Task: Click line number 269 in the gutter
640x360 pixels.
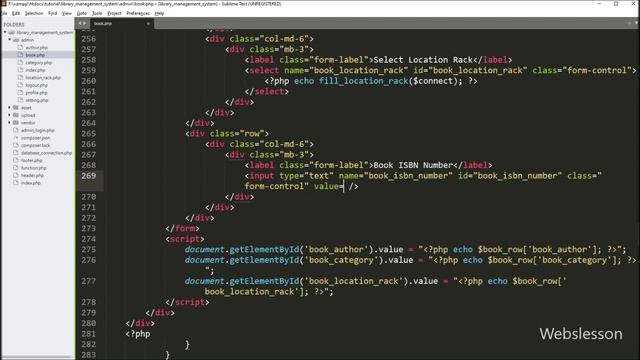Action: point(89,176)
